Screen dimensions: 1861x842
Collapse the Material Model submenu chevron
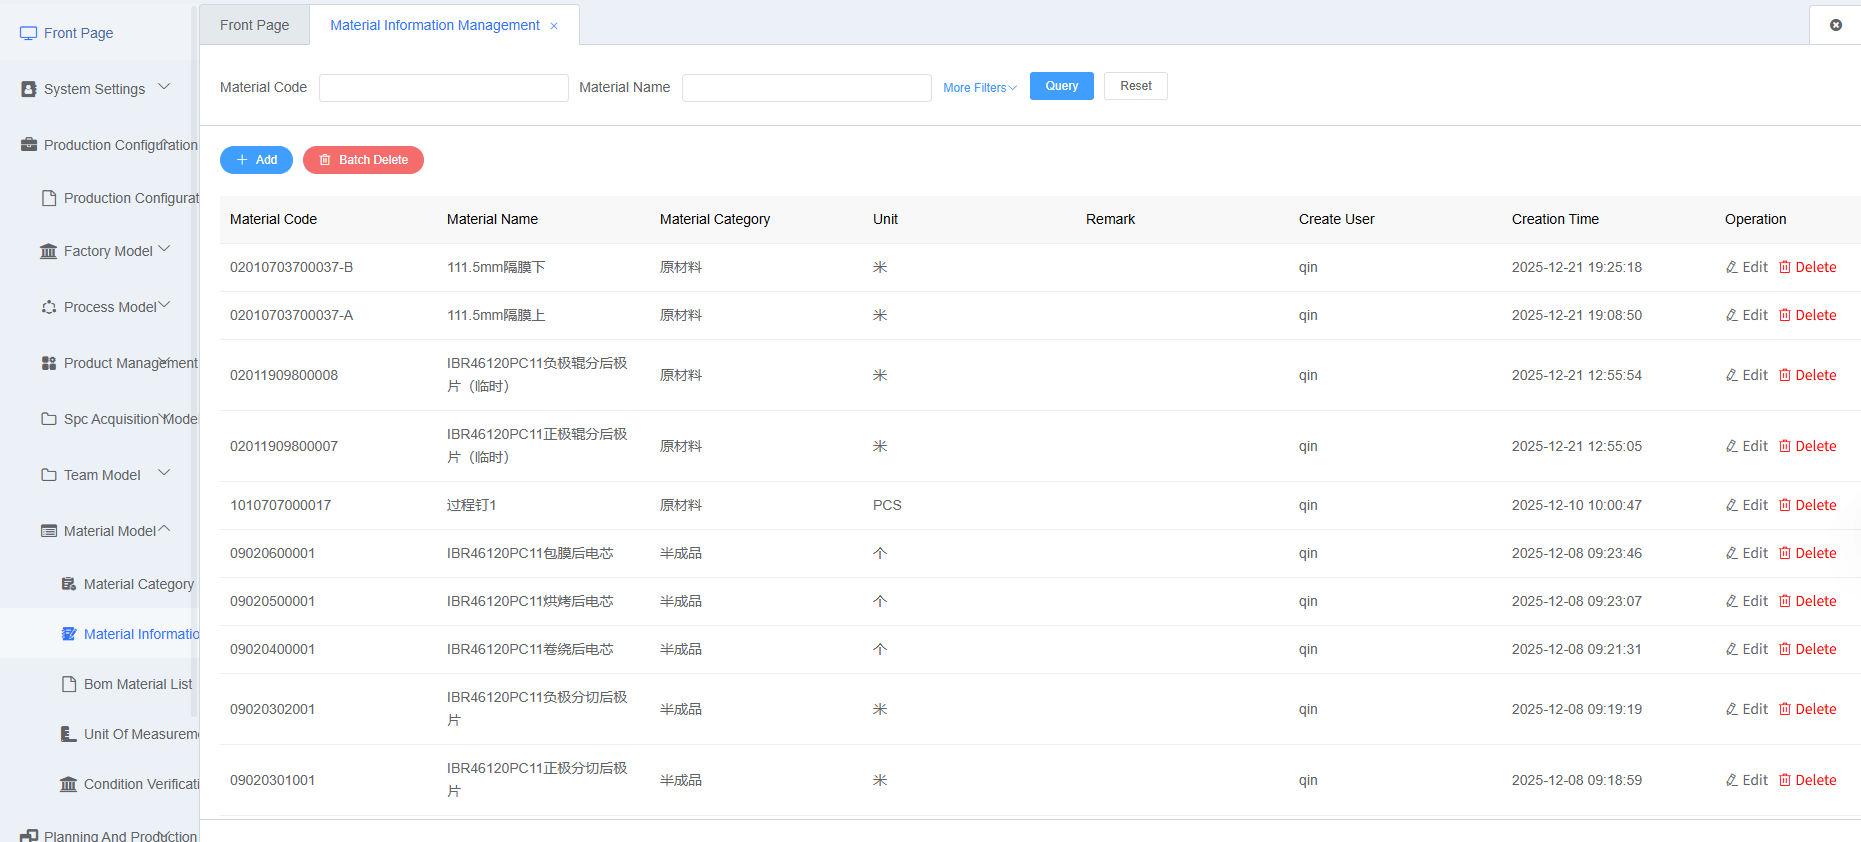click(164, 529)
